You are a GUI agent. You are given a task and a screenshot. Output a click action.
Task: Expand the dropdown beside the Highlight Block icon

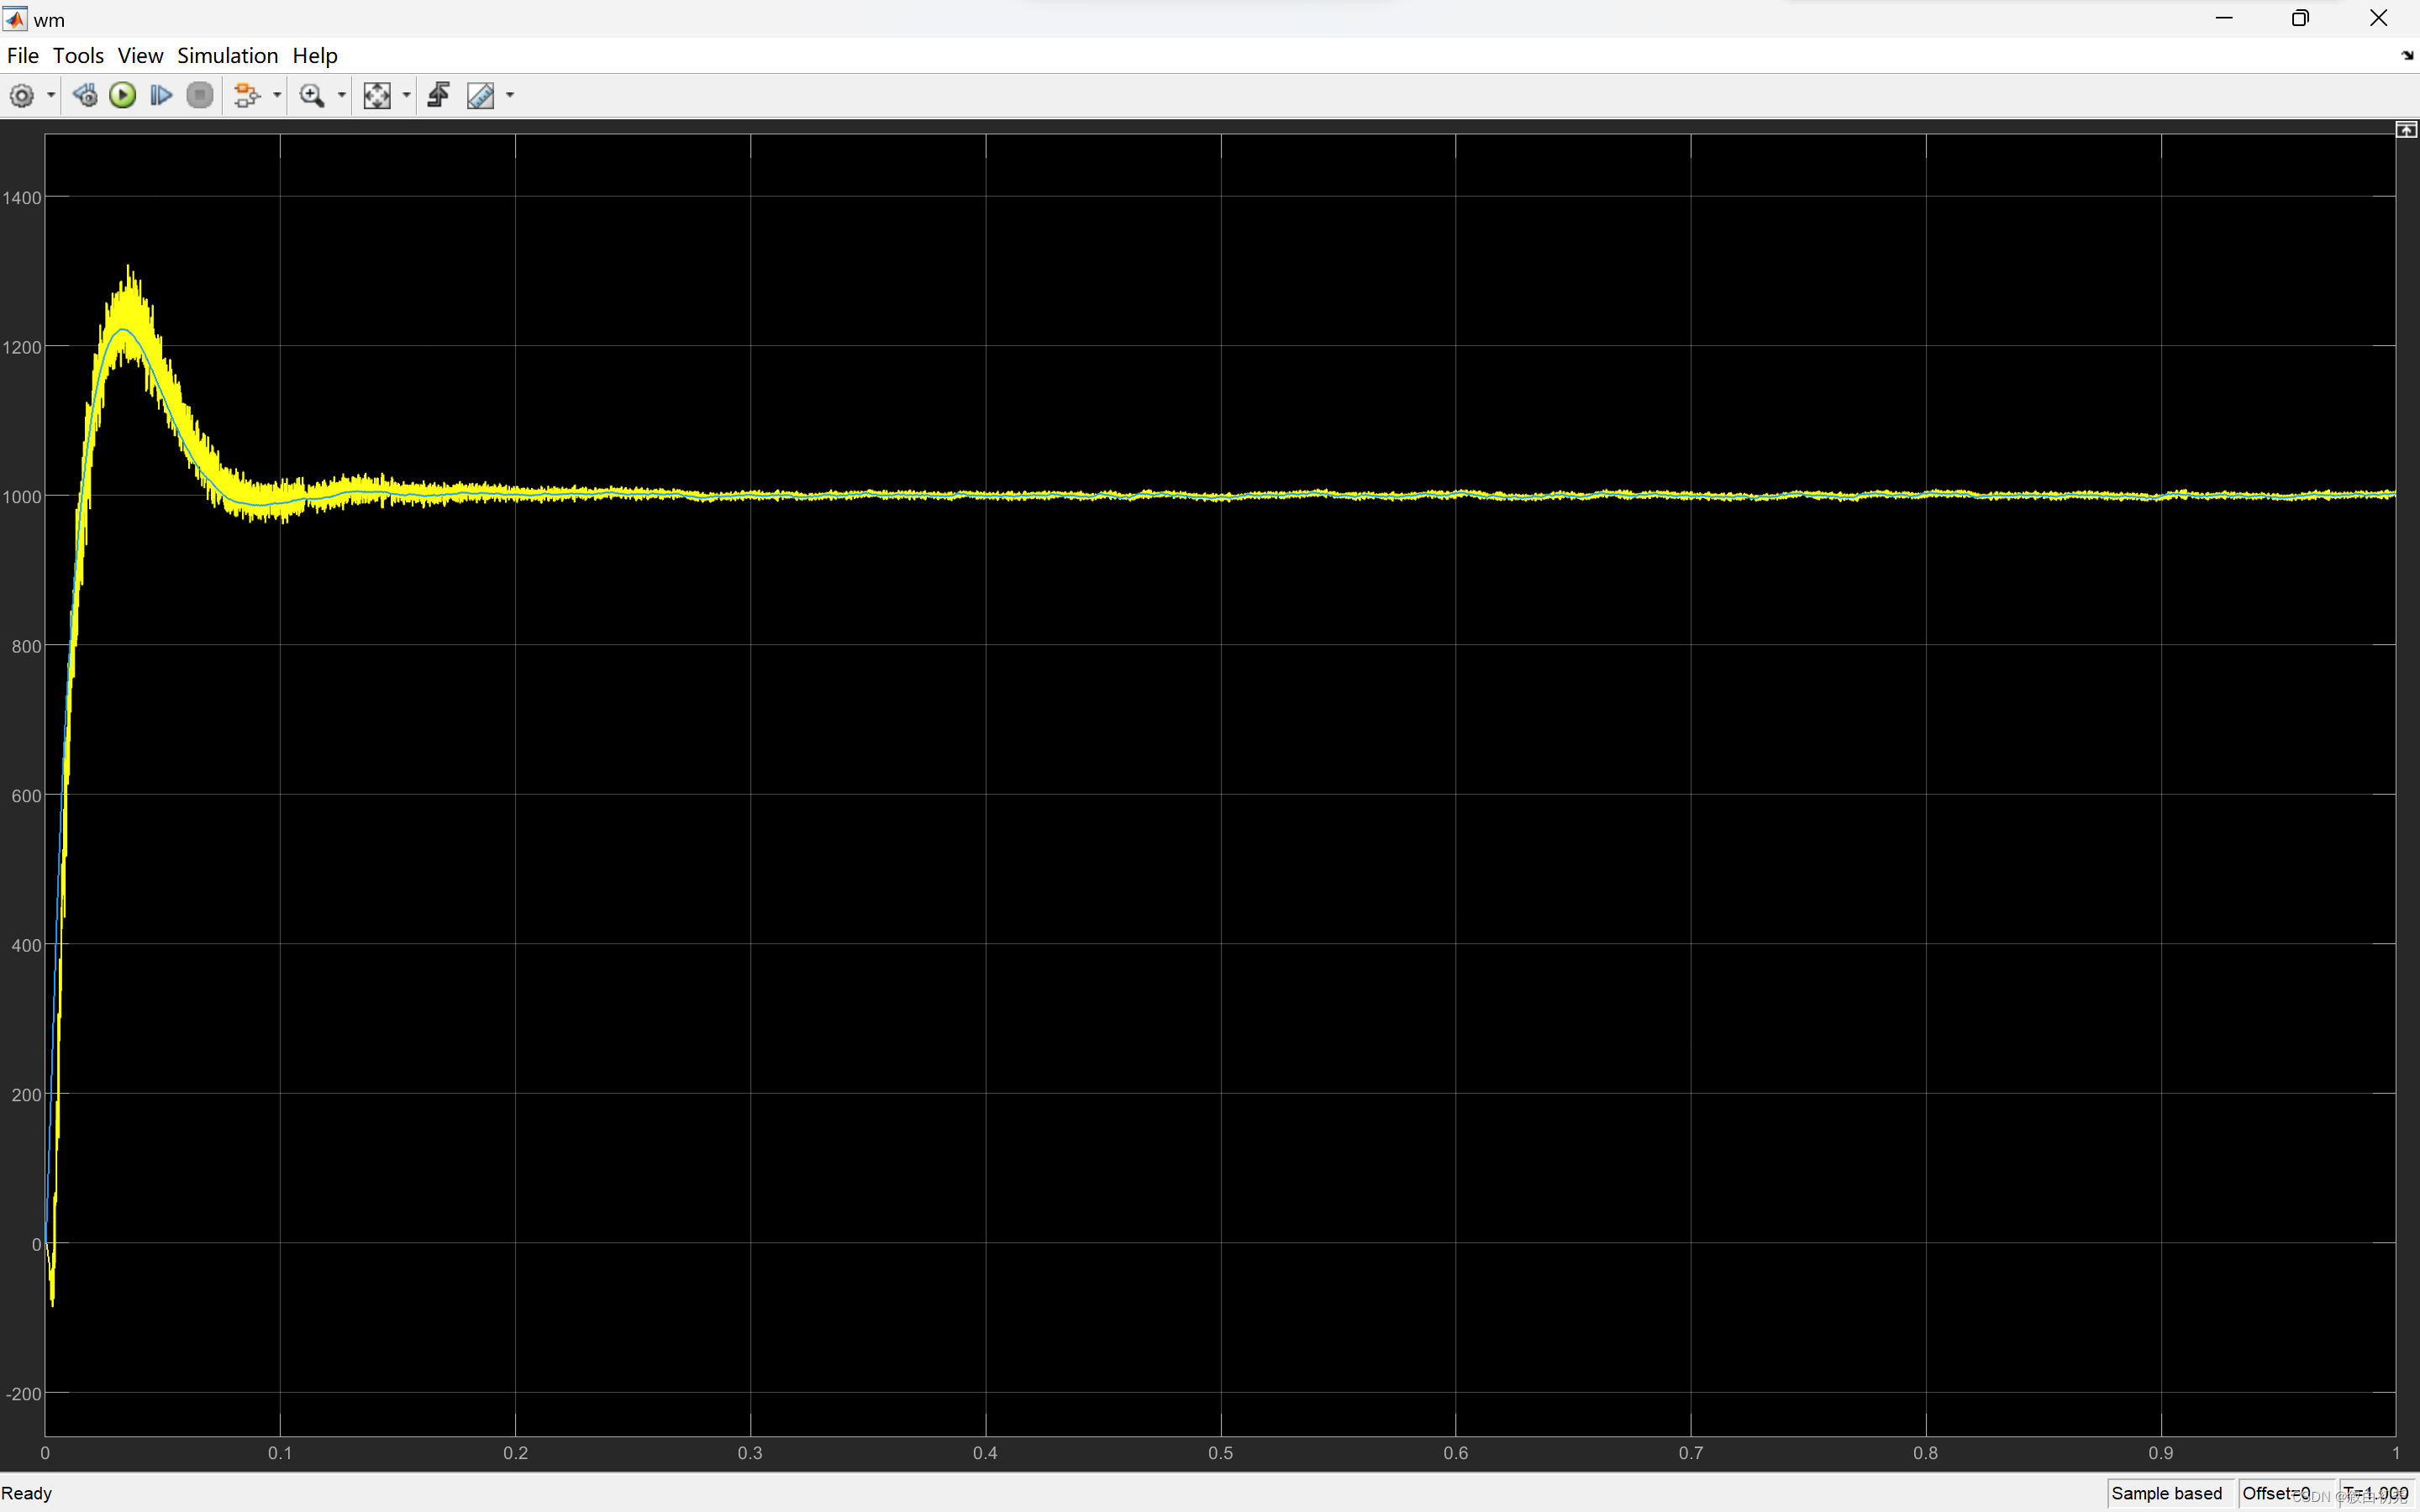click(277, 96)
